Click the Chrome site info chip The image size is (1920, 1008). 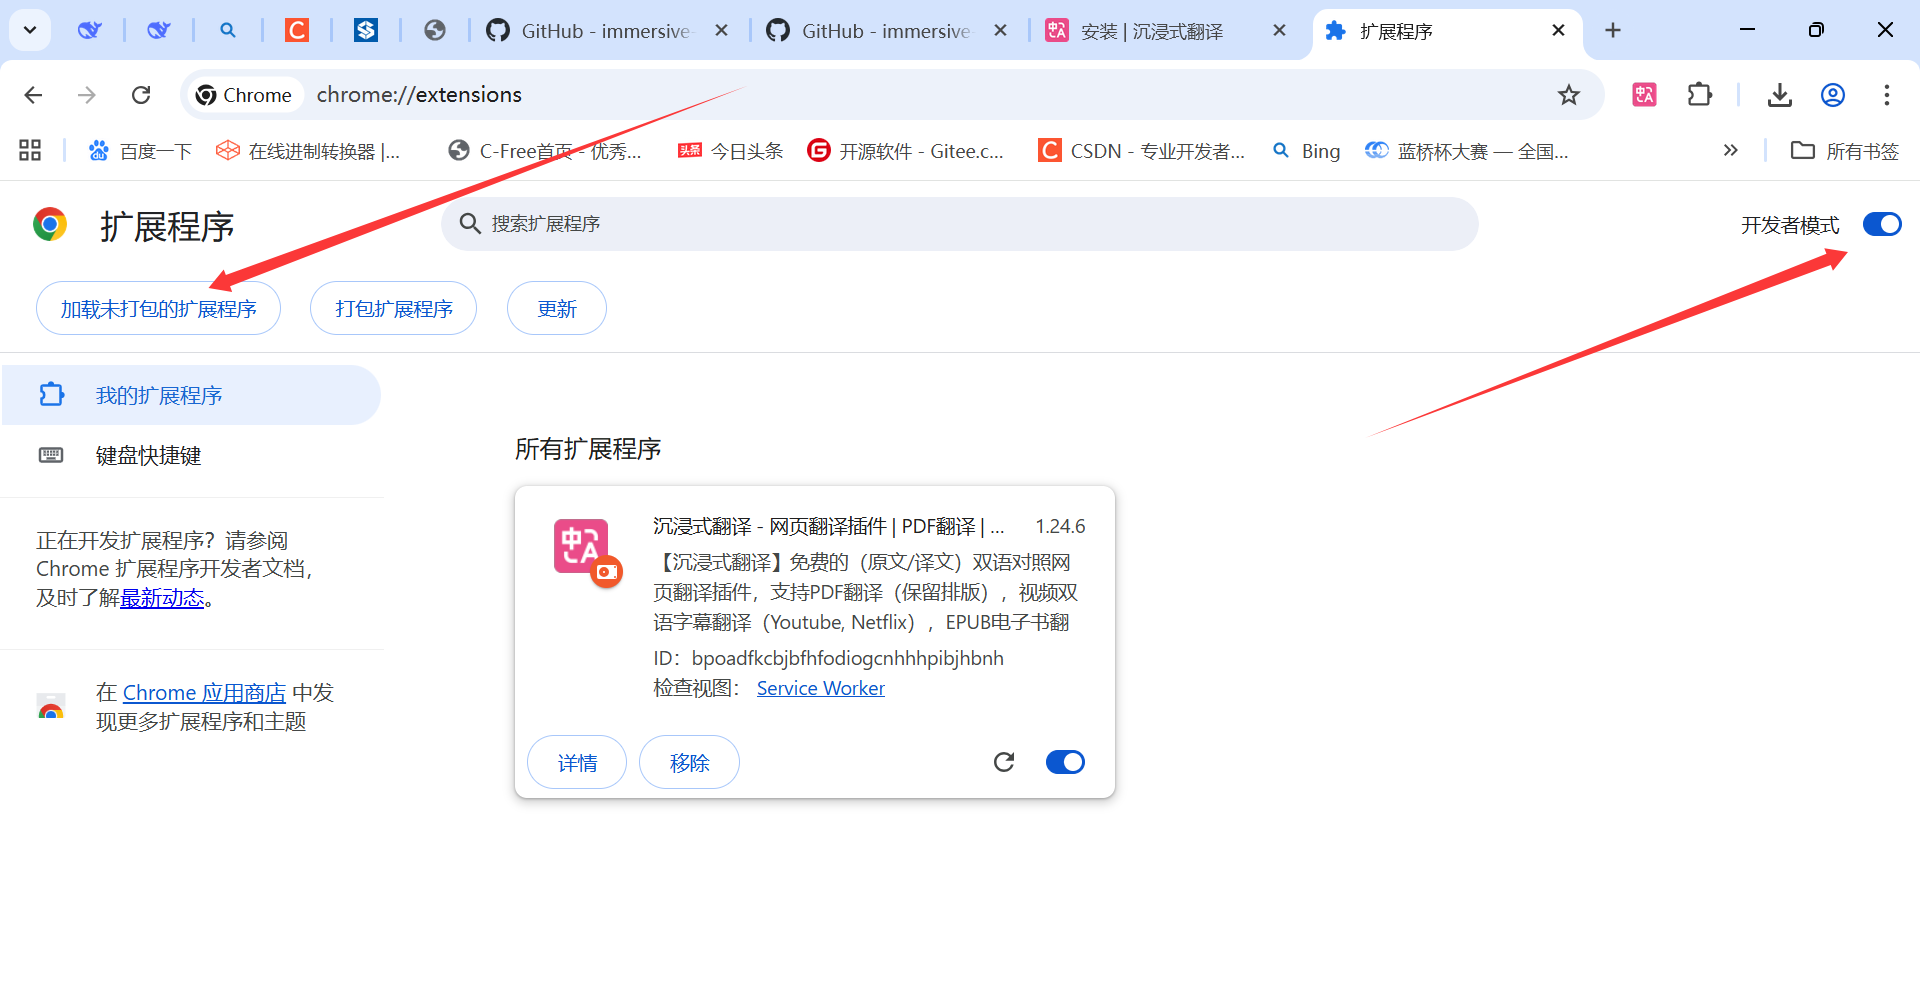[x=244, y=95]
